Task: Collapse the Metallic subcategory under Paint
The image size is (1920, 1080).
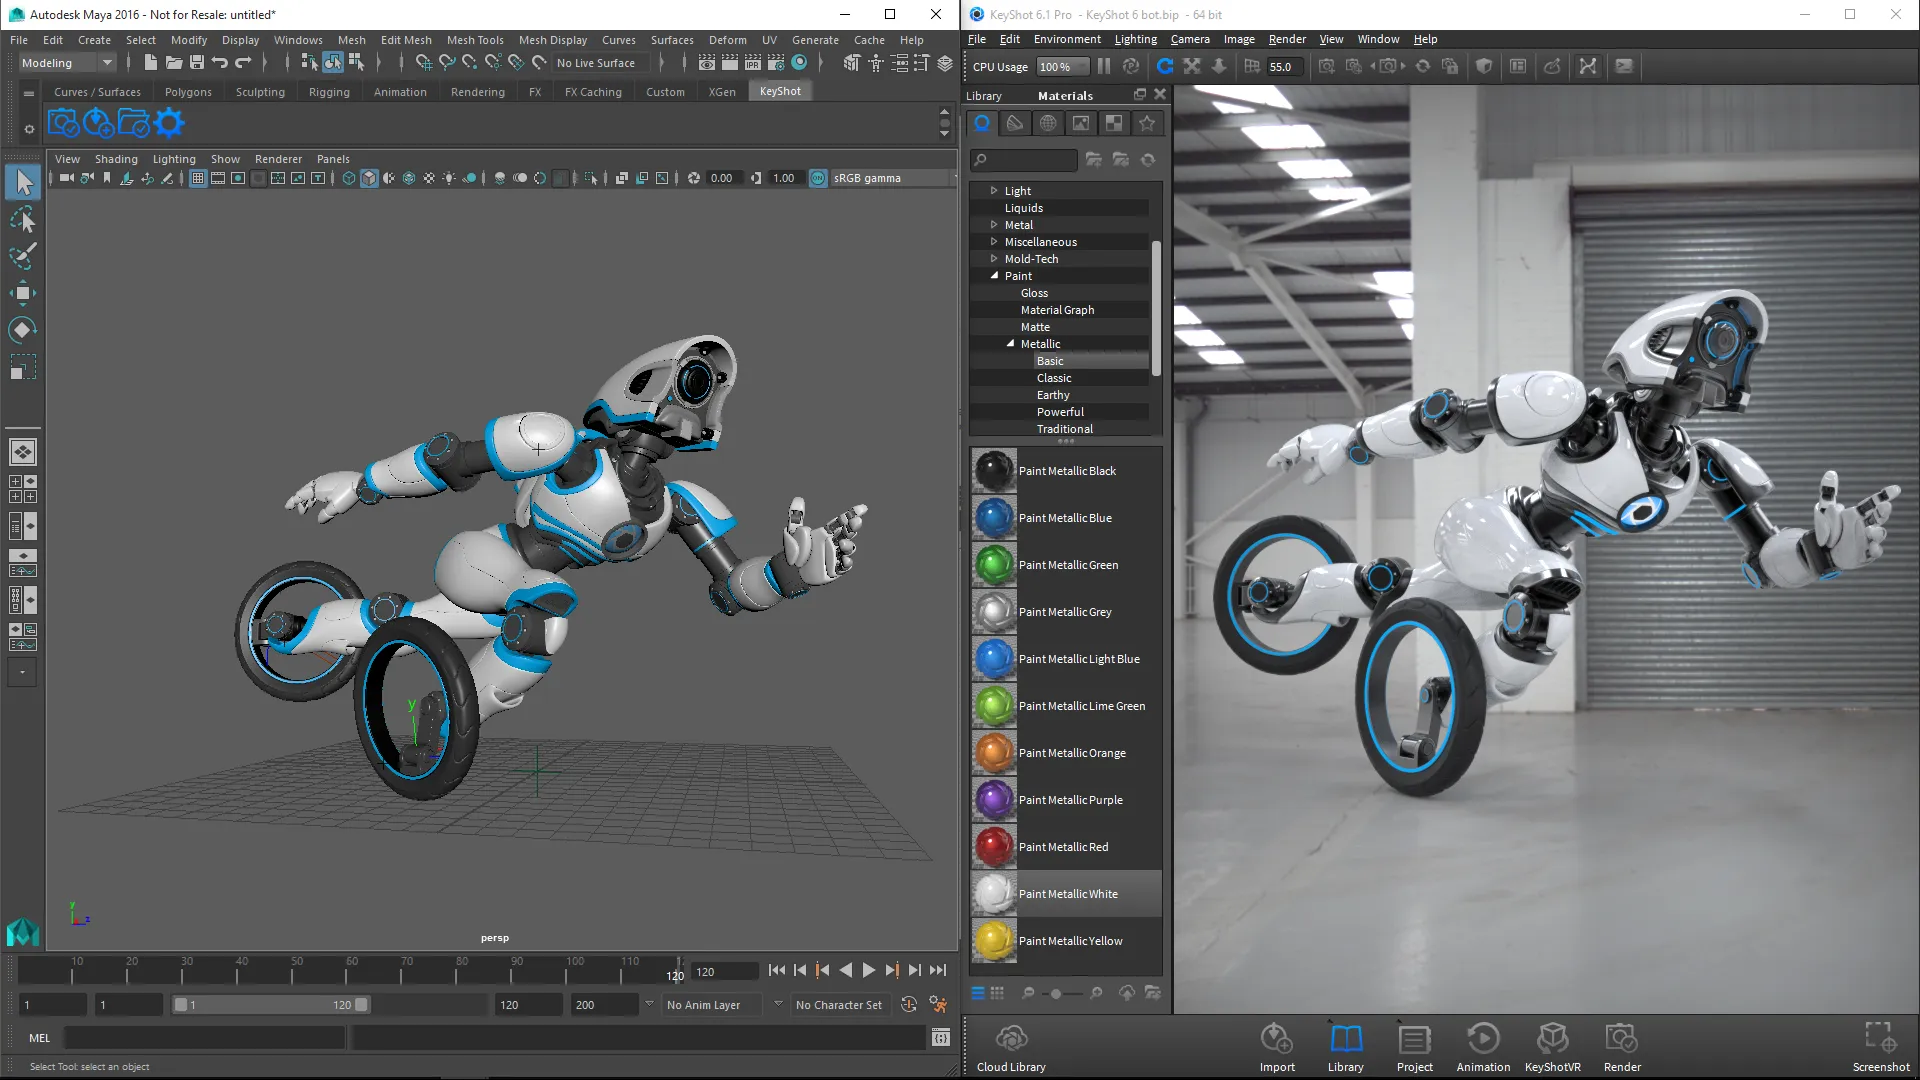Action: pyautogui.click(x=1011, y=344)
